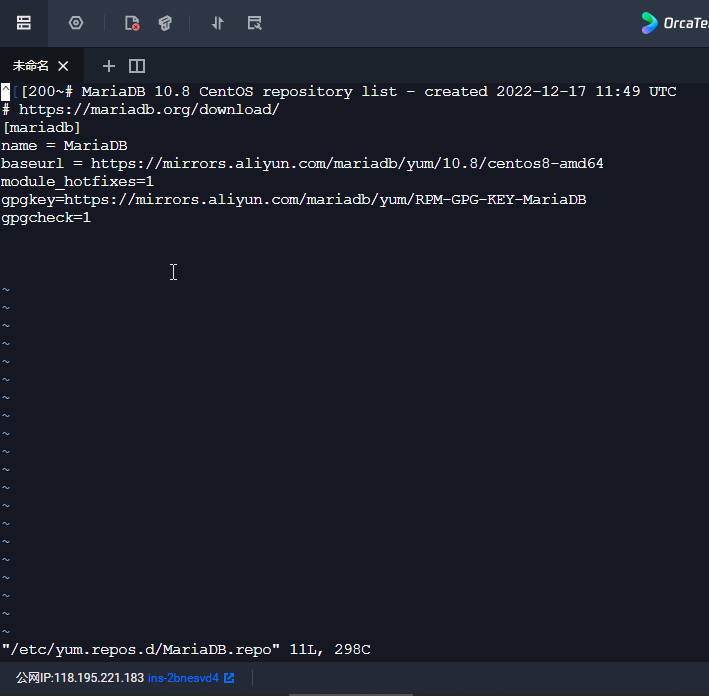Click the OrcaTerm logo
Screen dimensions: 709x696
[674, 23]
